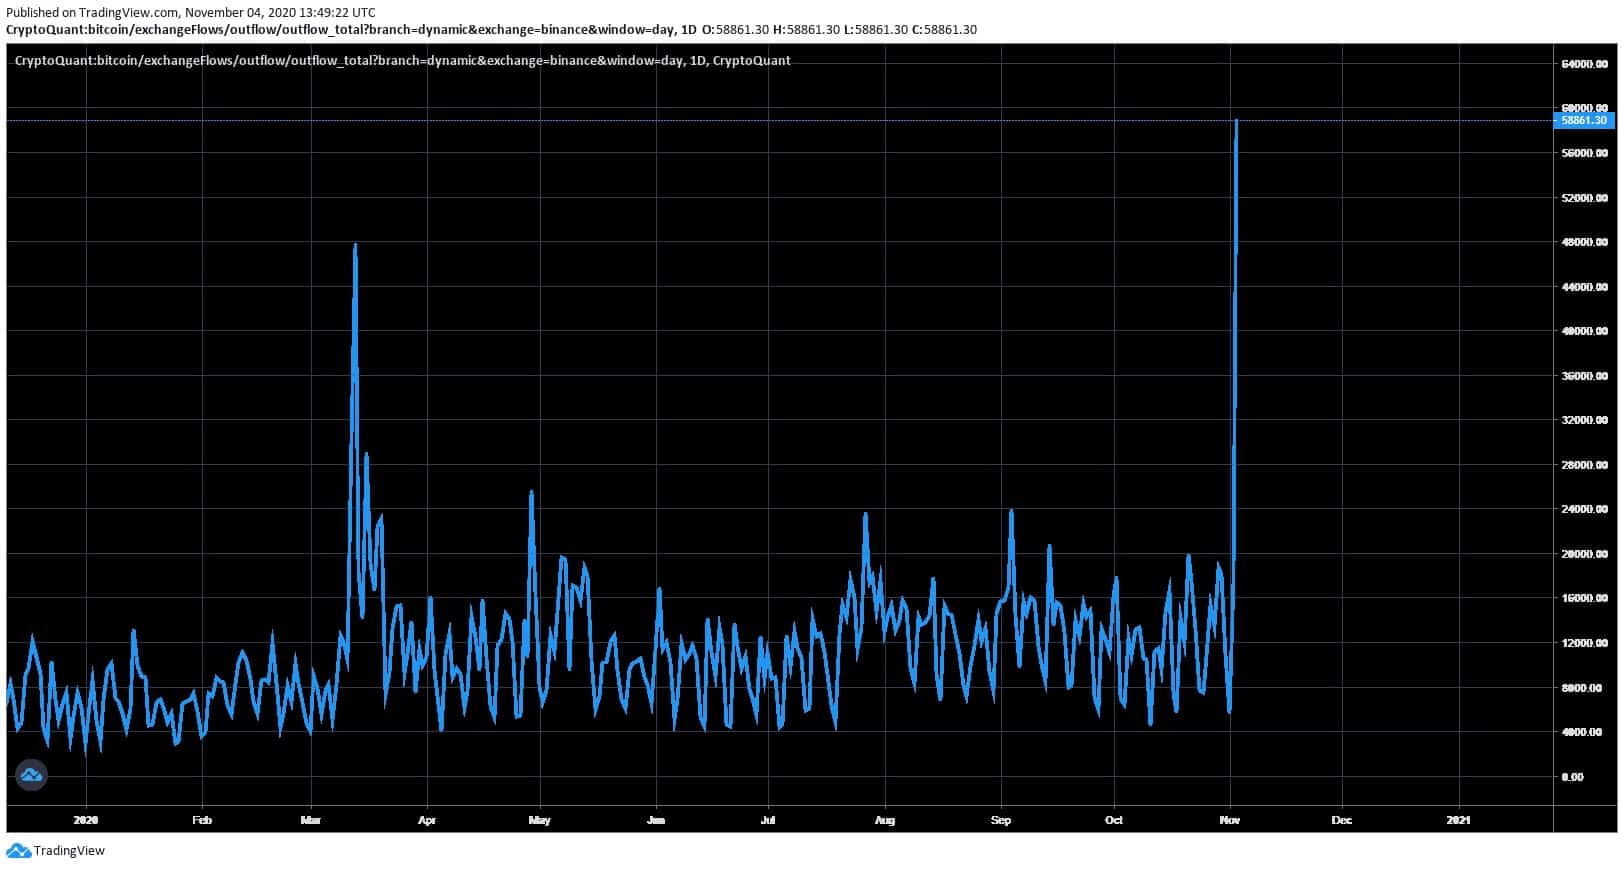The height and width of the screenshot is (869, 1624).
Task: Select the CryptoQuant legend title inside the chart
Action: click(x=402, y=61)
